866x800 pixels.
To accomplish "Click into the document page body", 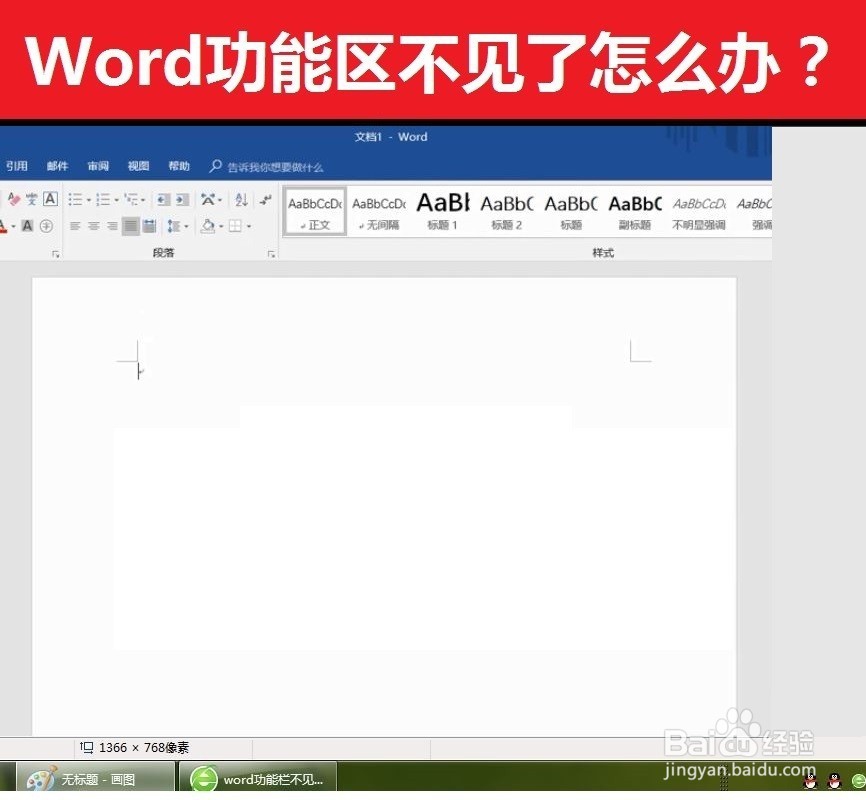I will (x=384, y=506).
